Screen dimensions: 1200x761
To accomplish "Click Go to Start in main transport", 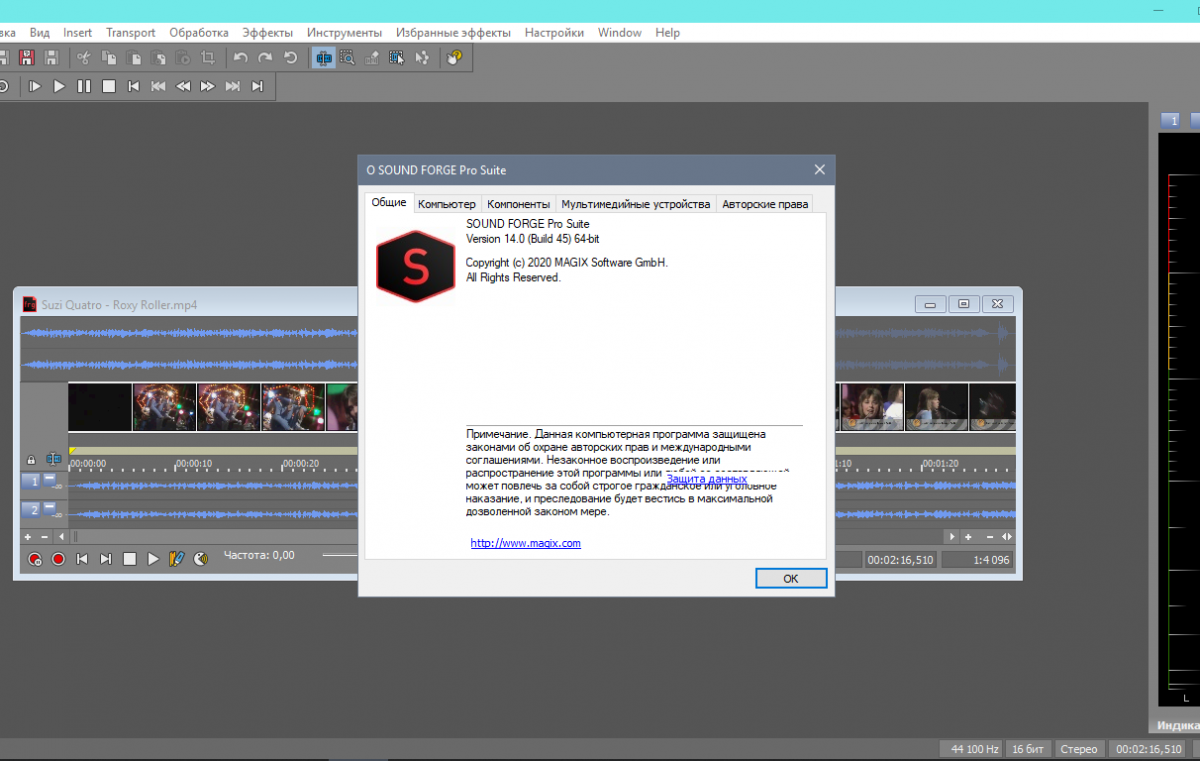I will pos(134,87).
